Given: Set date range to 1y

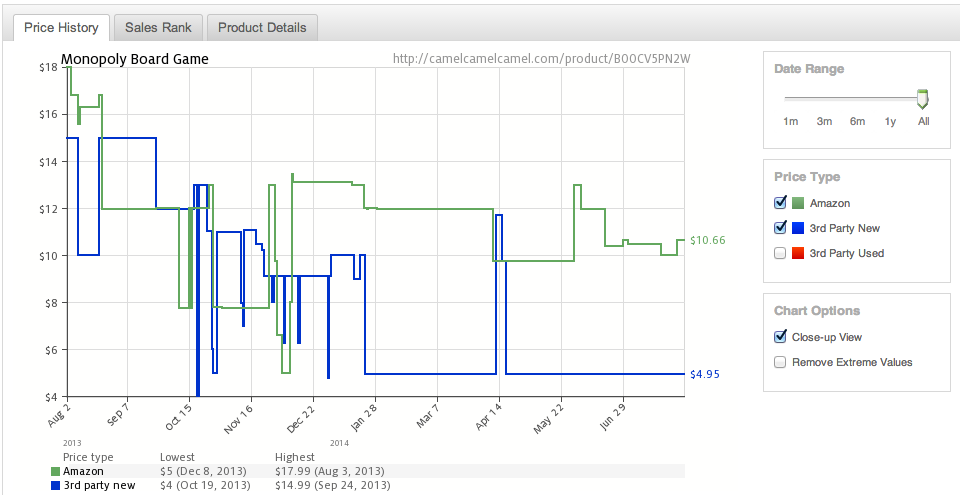Looking at the screenshot, I should (x=890, y=121).
